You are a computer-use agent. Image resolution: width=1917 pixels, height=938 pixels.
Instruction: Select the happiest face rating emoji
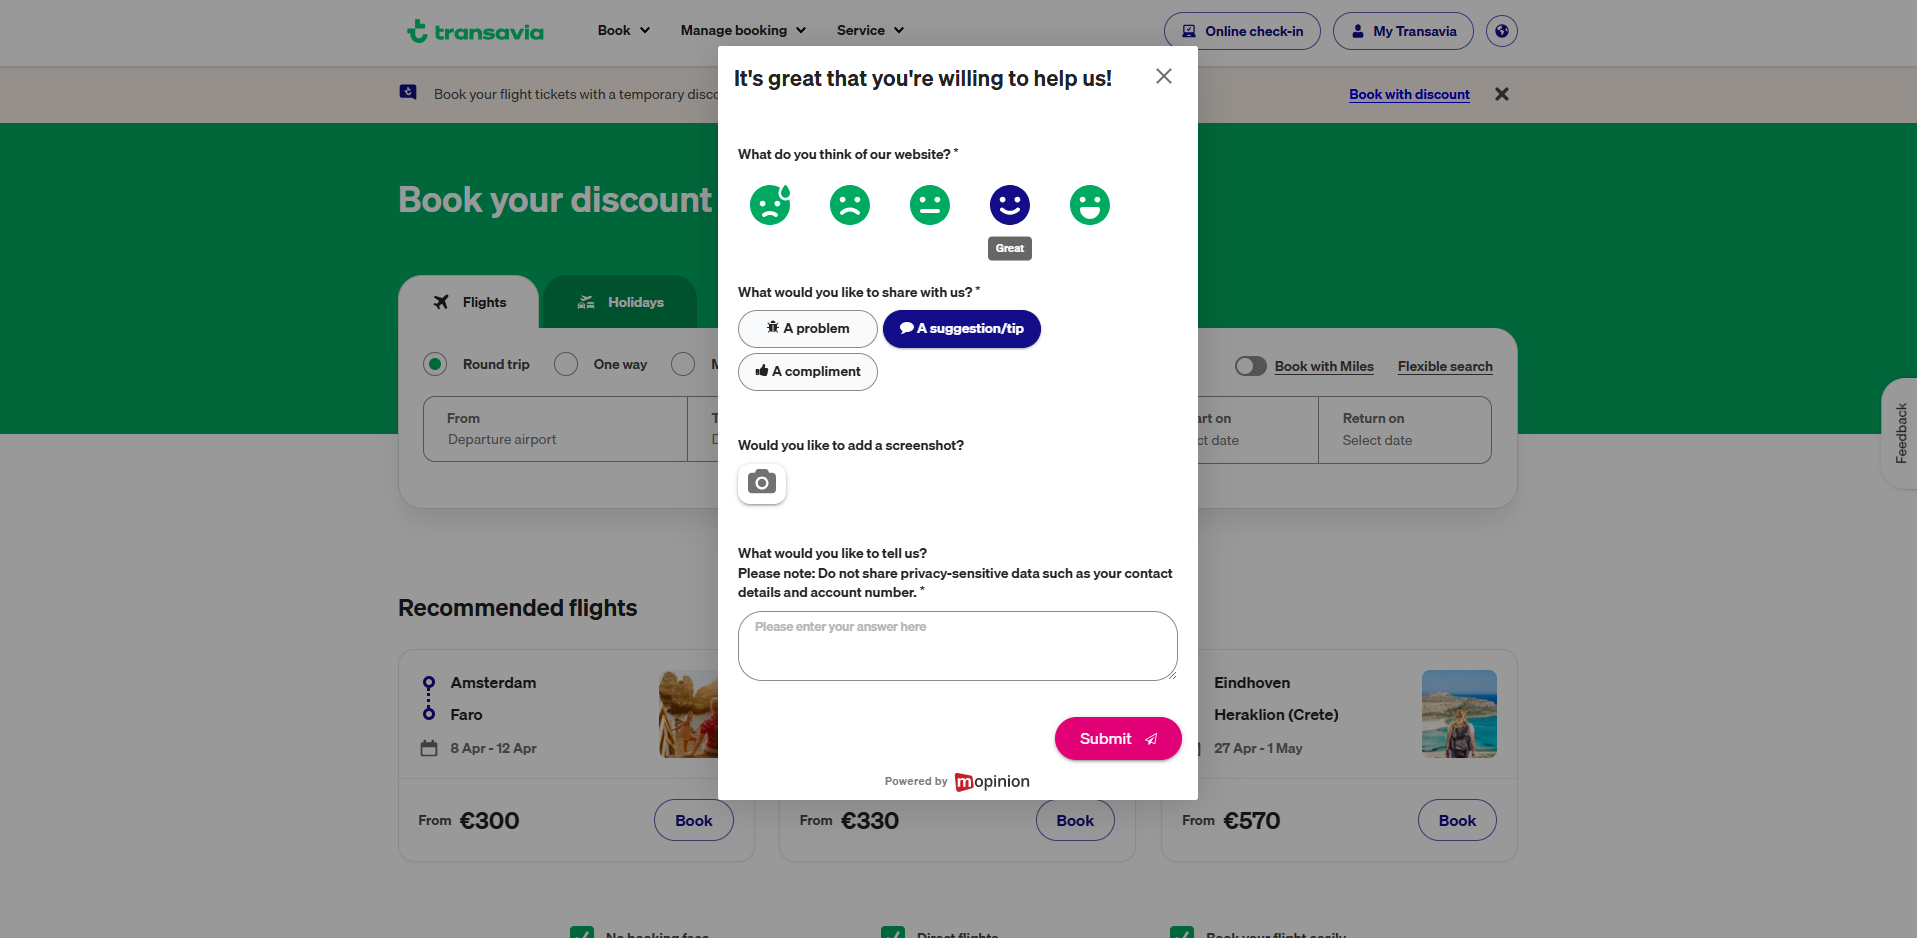[1089, 204]
